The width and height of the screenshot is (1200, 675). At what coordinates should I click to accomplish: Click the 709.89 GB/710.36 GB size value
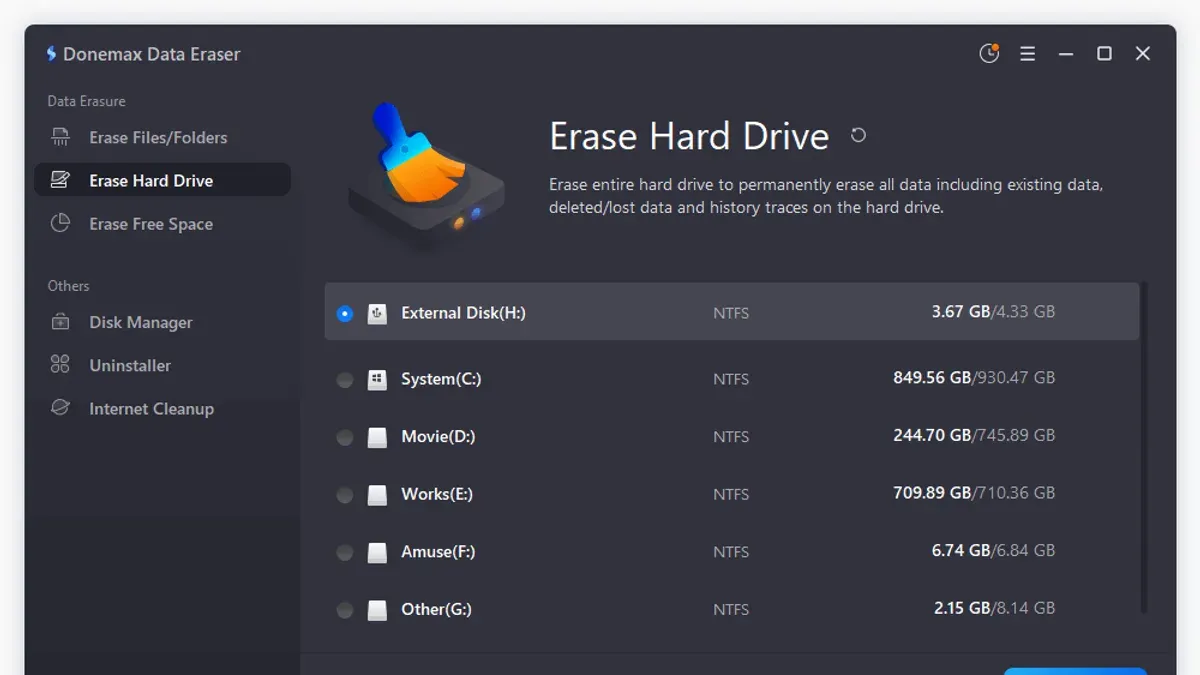(x=974, y=493)
